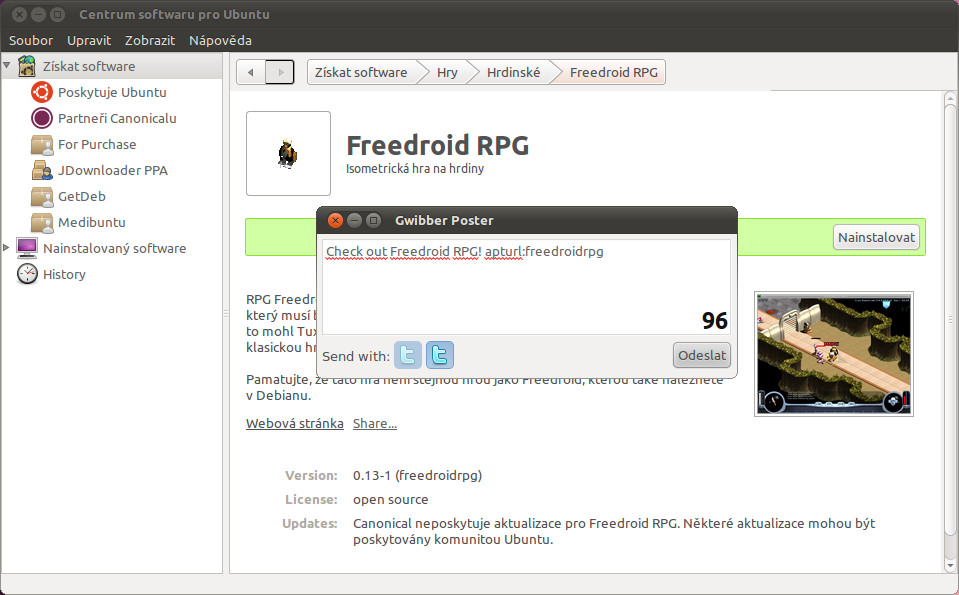Viewport: 959px width, 595px height.
Task: Open the Webová stránka link
Action: [x=295, y=423]
